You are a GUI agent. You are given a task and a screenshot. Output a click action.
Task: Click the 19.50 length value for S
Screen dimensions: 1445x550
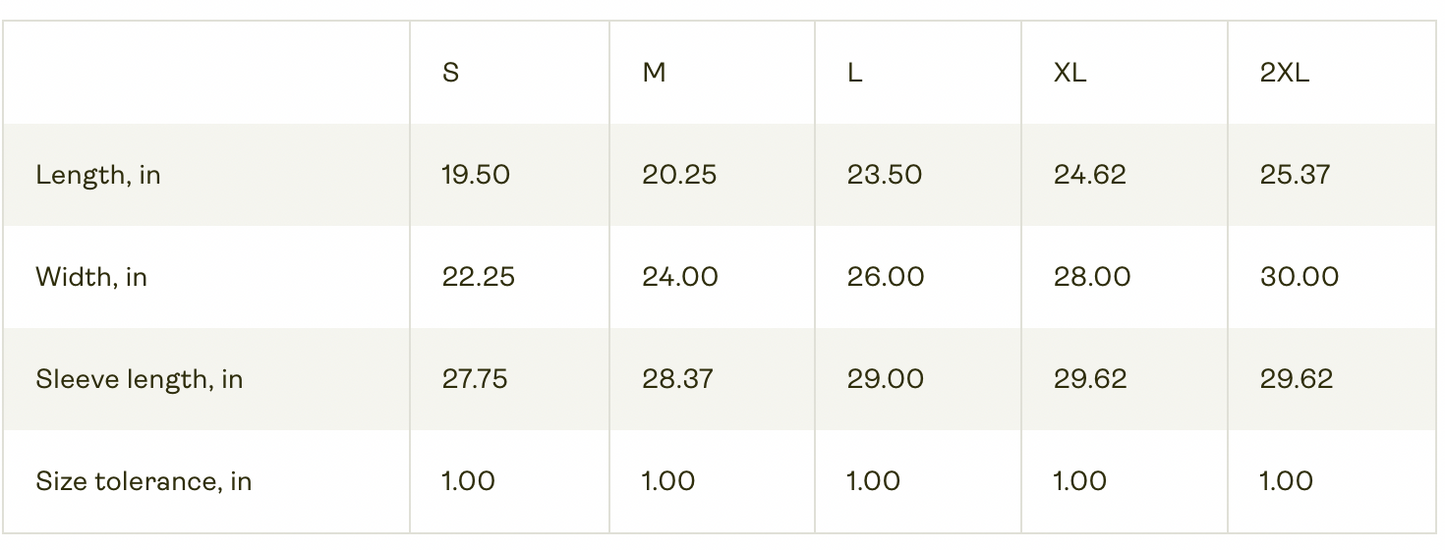pyautogui.click(x=476, y=175)
